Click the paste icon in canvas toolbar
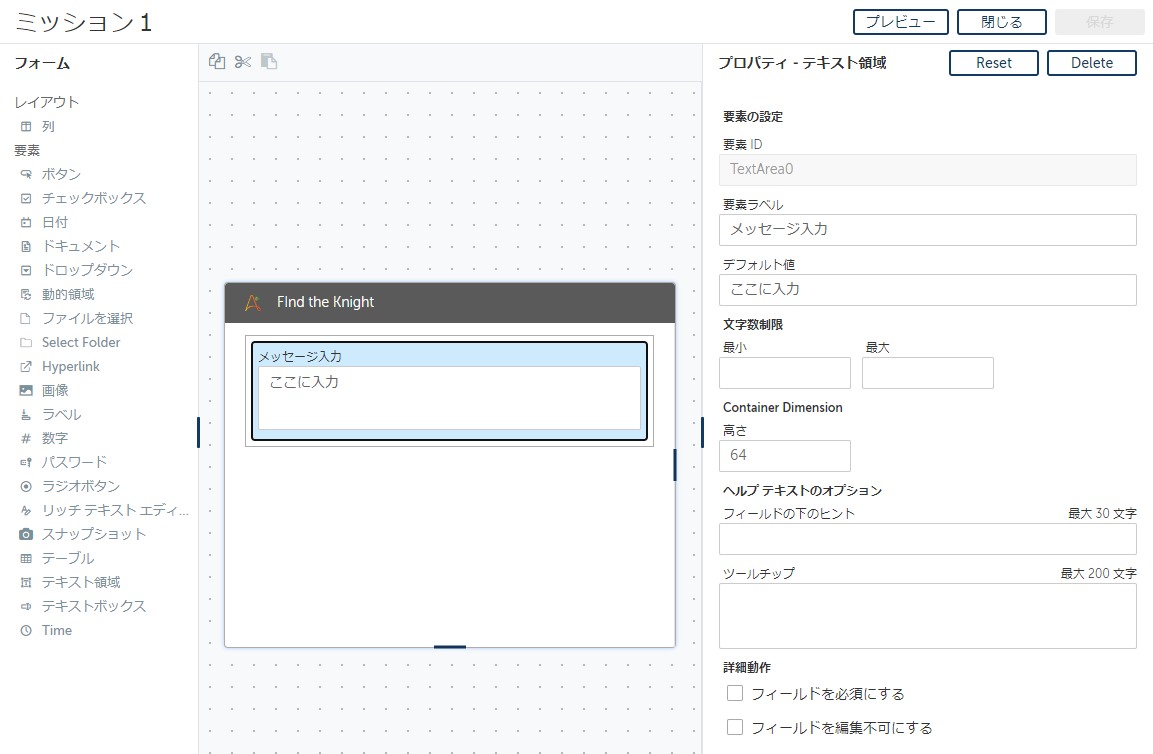Image resolution: width=1153 pixels, height=754 pixels. (x=269, y=62)
